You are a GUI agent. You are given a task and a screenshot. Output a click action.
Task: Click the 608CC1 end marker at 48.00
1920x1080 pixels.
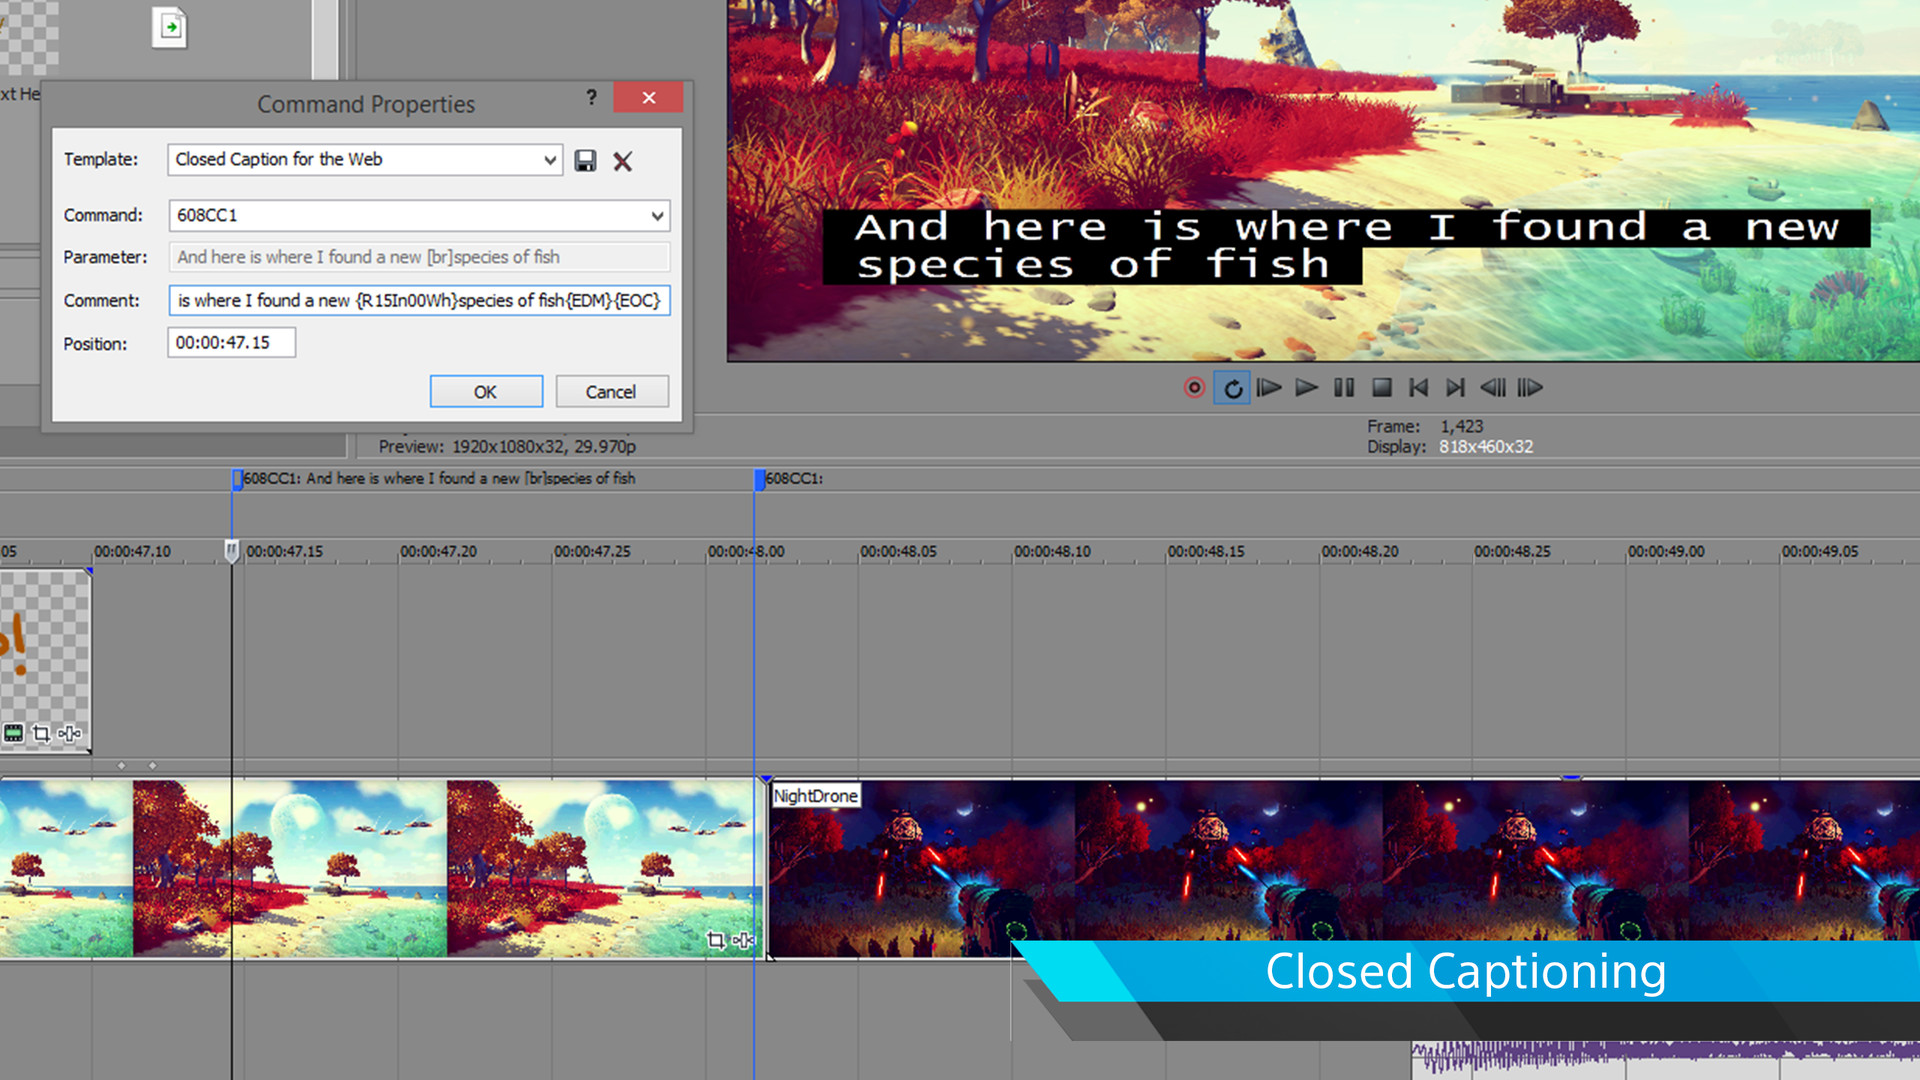pyautogui.click(x=760, y=479)
